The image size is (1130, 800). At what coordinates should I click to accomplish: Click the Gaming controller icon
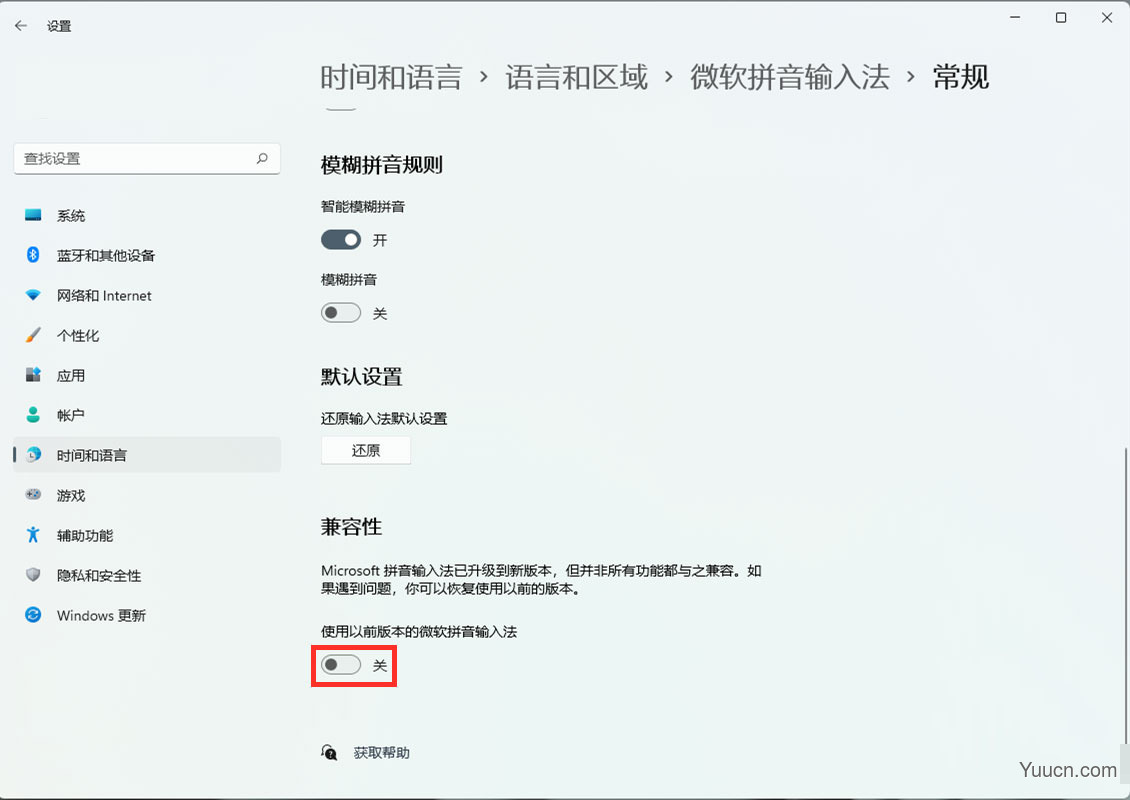tap(33, 494)
